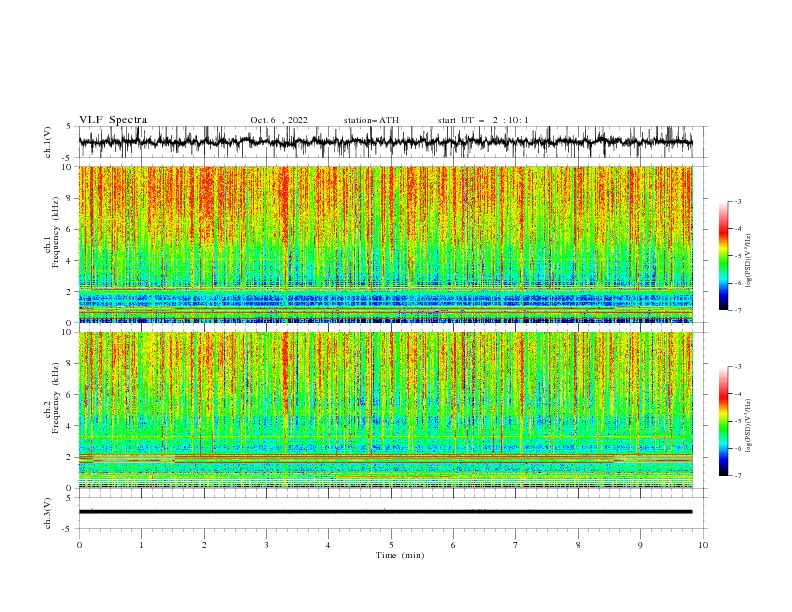The width and height of the screenshot is (792, 612).
Task: Click time axis tick label "9"
Action: pos(640,545)
